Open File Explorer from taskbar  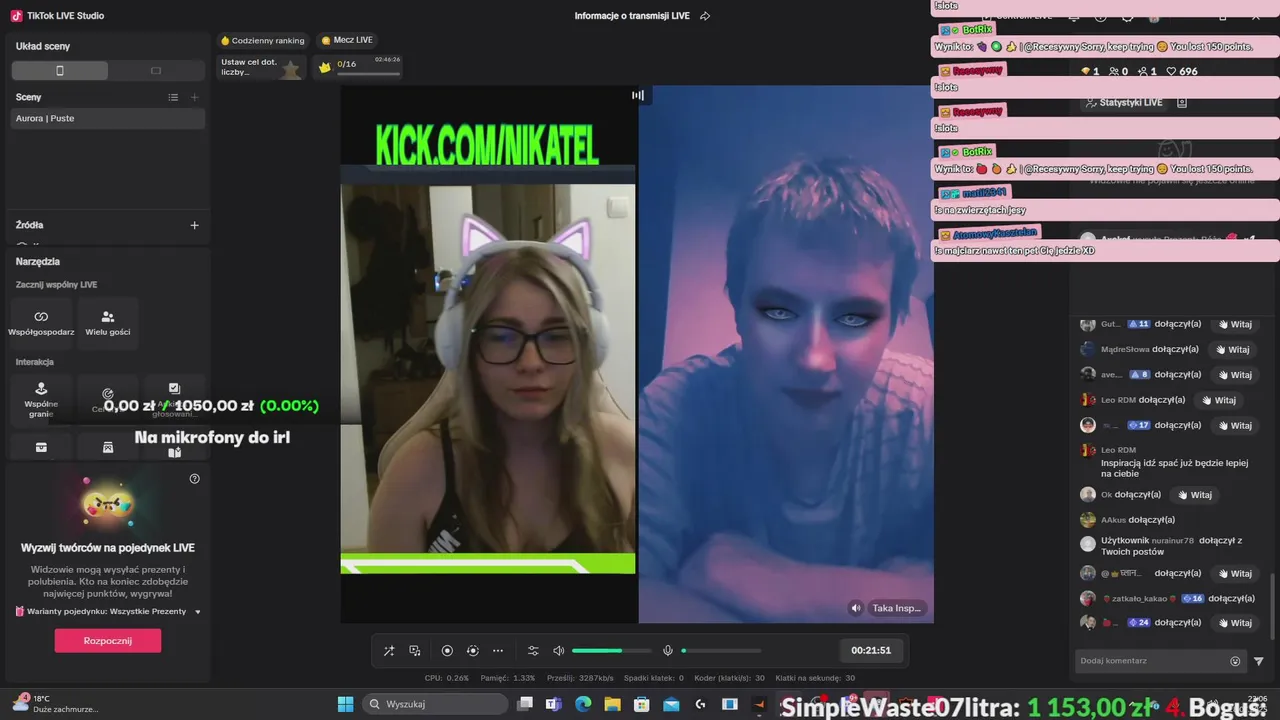612,704
